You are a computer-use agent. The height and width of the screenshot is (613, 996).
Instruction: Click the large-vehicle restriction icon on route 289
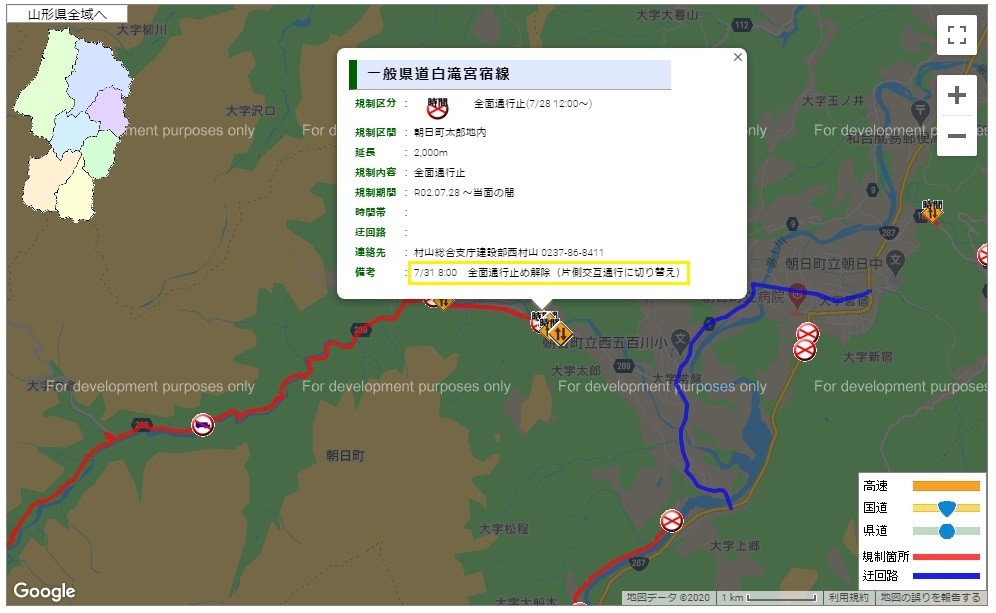[203, 424]
